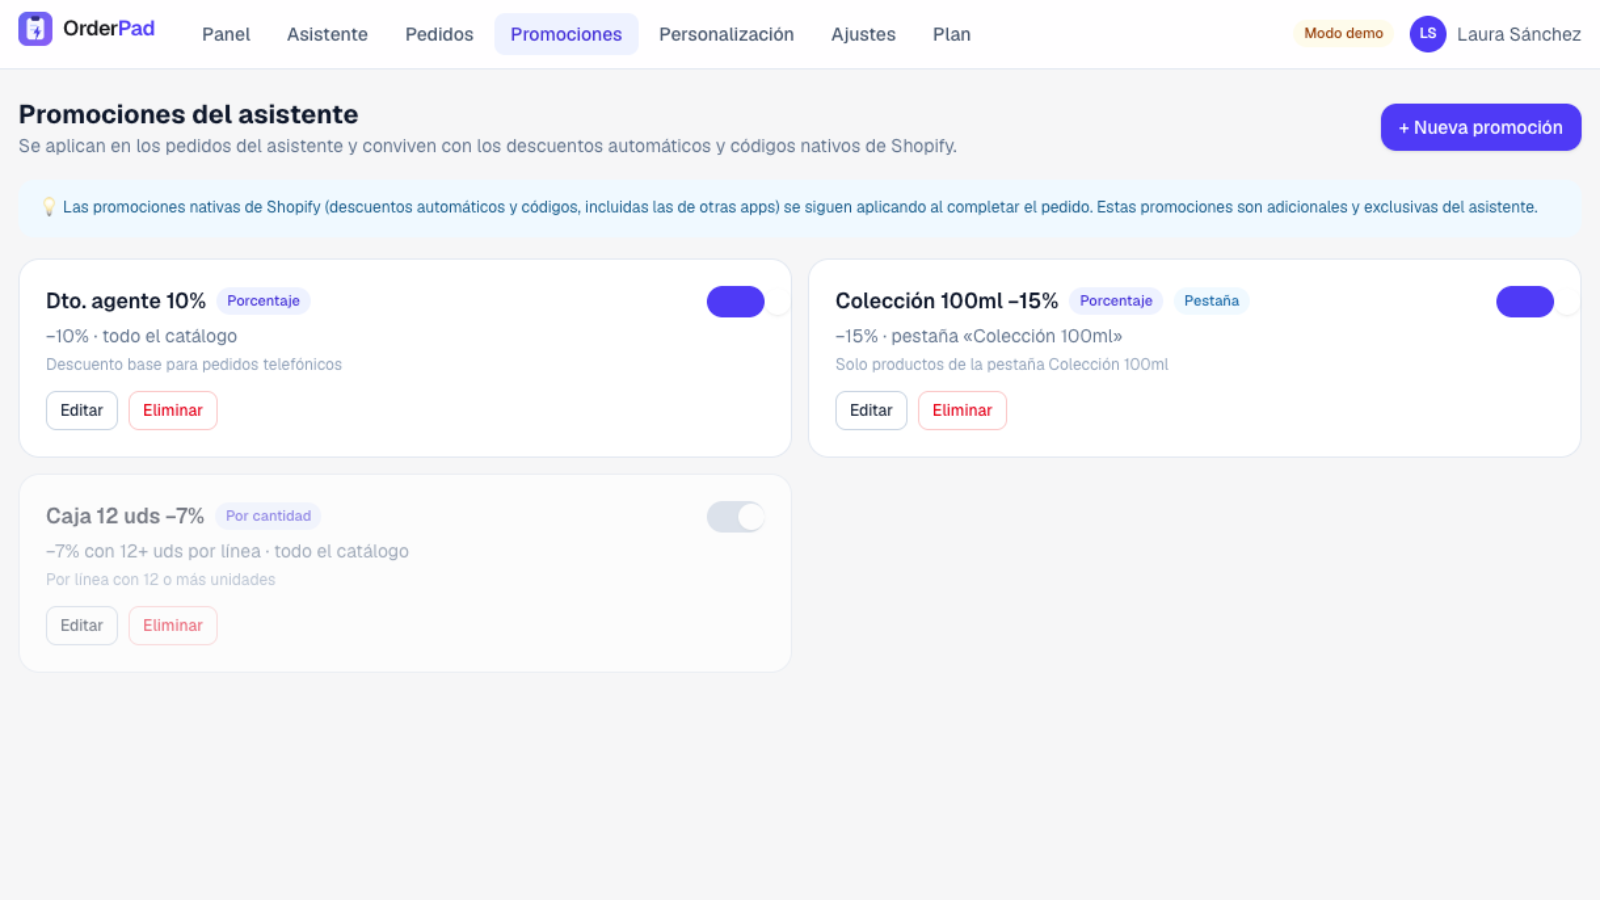
Task: Open the Ajustes menu item
Action: click(x=863, y=34)
